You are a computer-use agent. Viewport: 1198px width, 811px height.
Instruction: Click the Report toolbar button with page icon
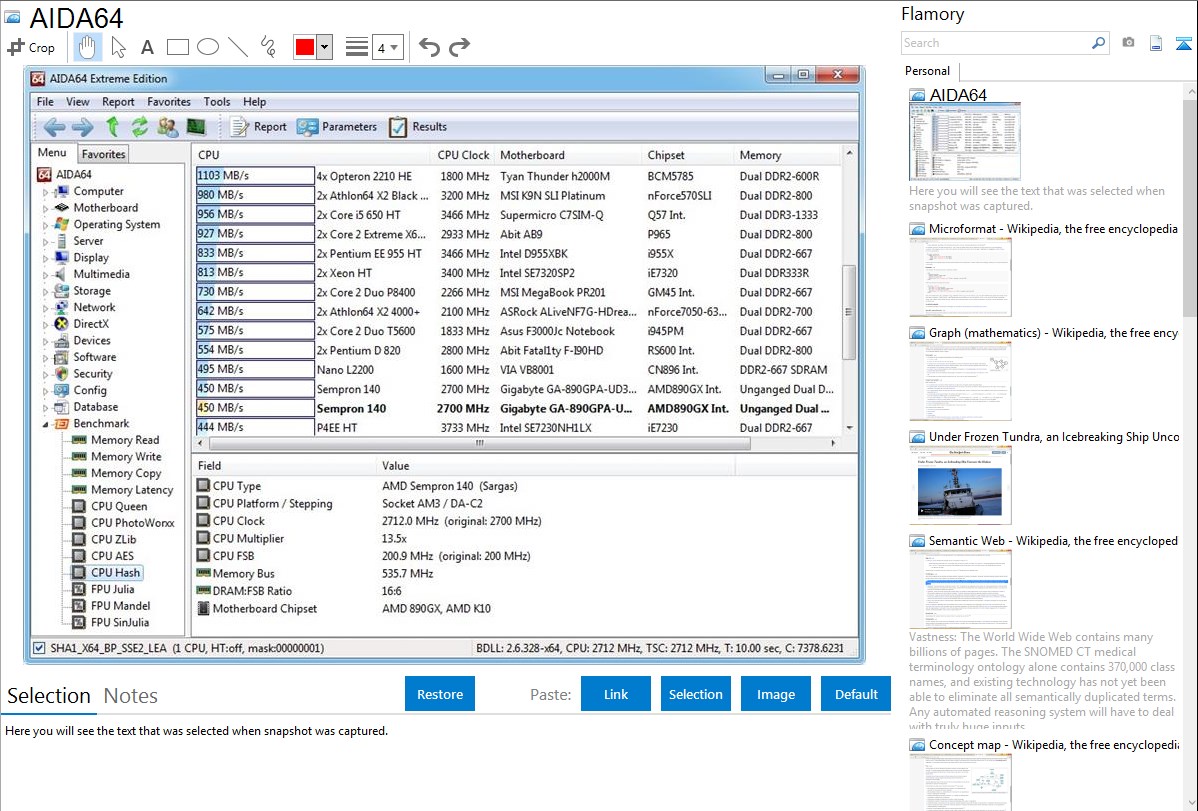pyautogui.click(x=258, y=127)
